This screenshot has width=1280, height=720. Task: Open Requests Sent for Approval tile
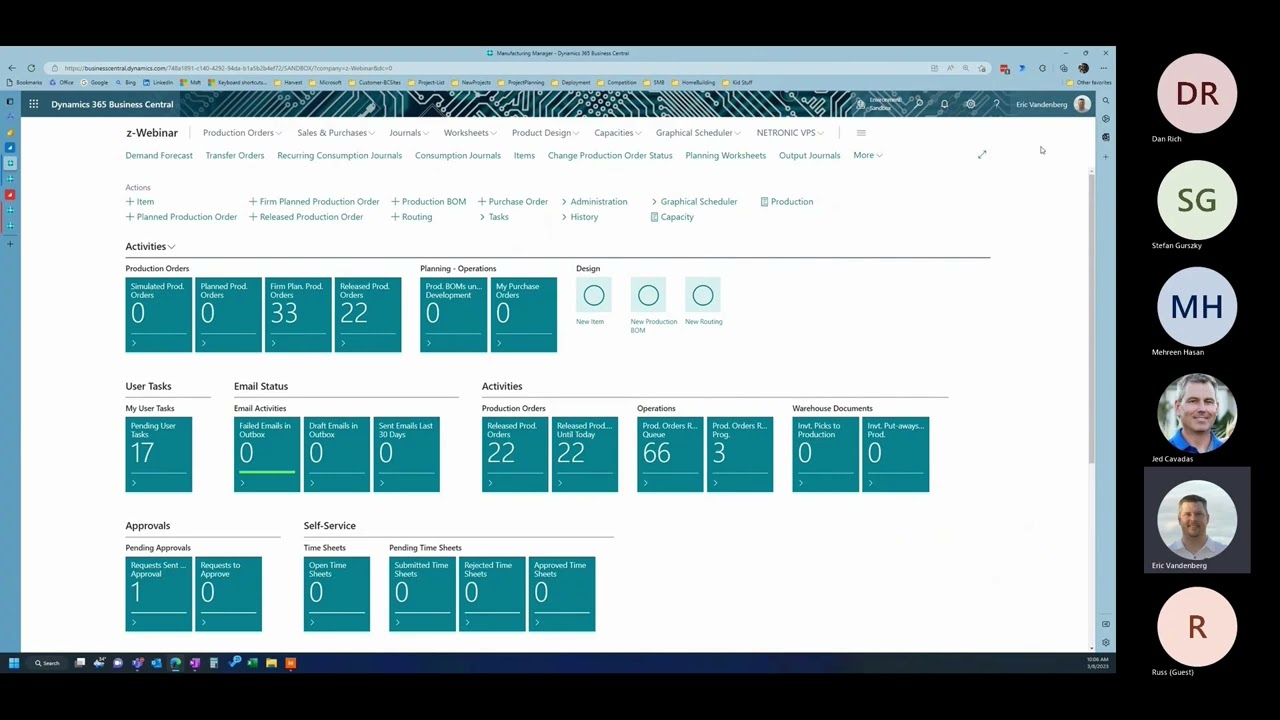159,594
